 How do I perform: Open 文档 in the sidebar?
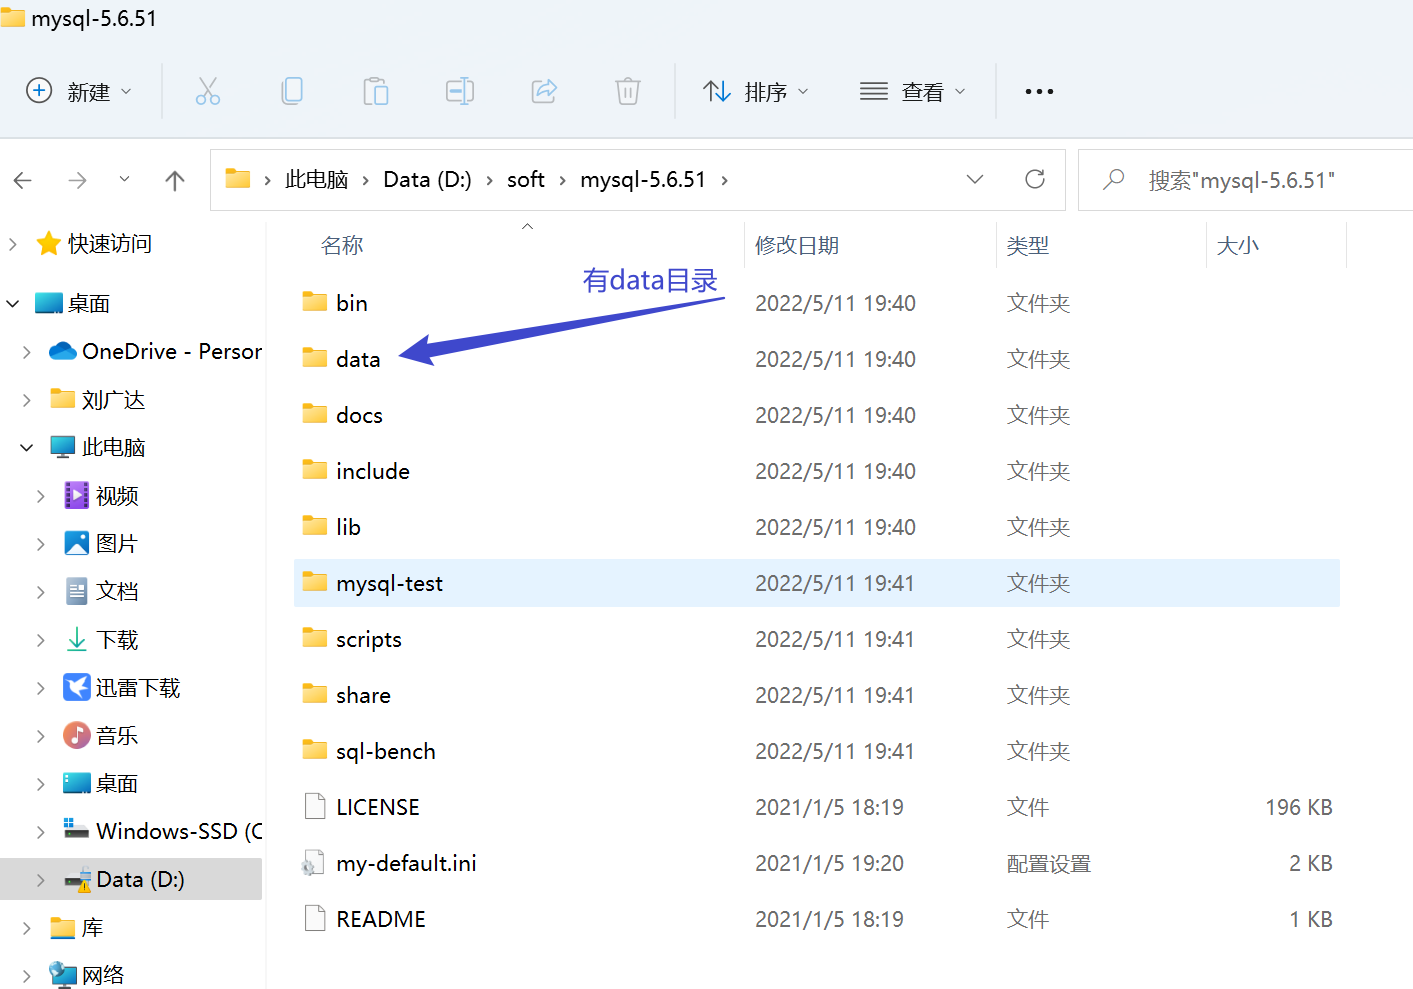pos(117,592)
